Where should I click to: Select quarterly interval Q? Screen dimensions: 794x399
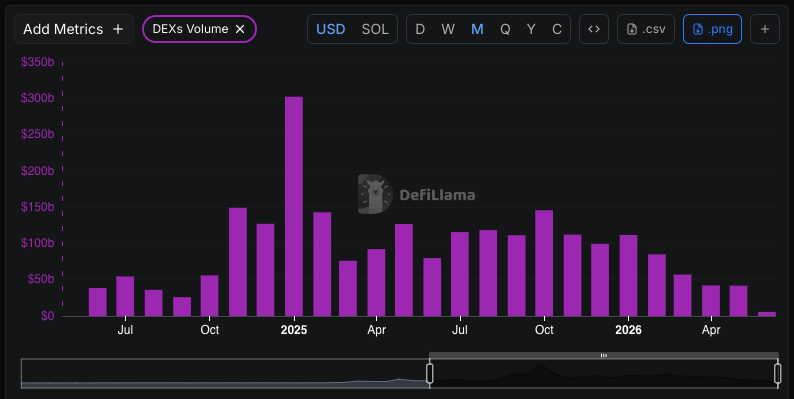(505, 29)
